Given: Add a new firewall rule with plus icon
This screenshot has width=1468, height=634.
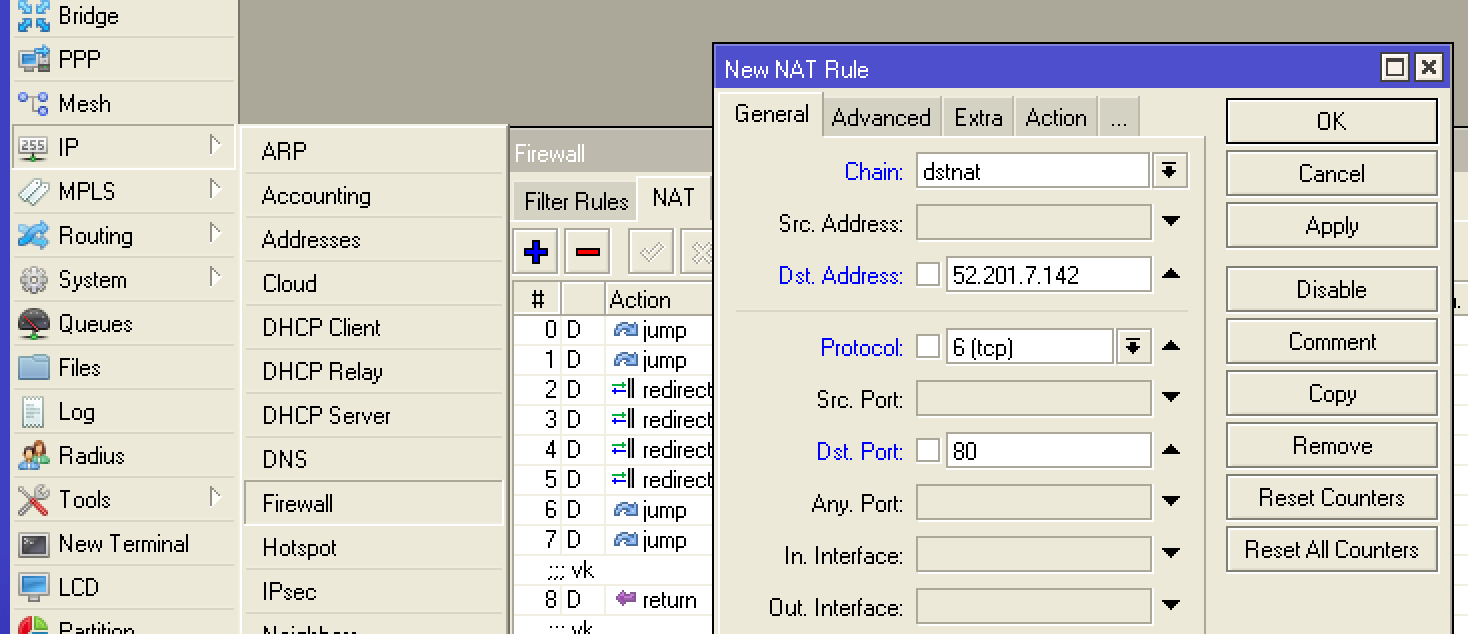Looking at the screenshot, I should pos(536,252).
